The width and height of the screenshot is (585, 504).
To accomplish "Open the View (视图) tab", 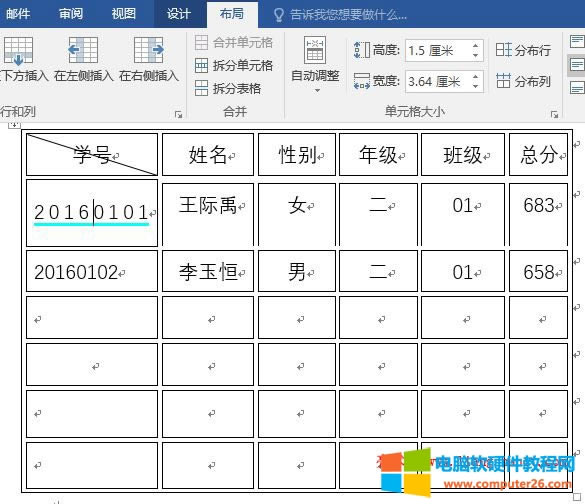I will click(123, 14).
